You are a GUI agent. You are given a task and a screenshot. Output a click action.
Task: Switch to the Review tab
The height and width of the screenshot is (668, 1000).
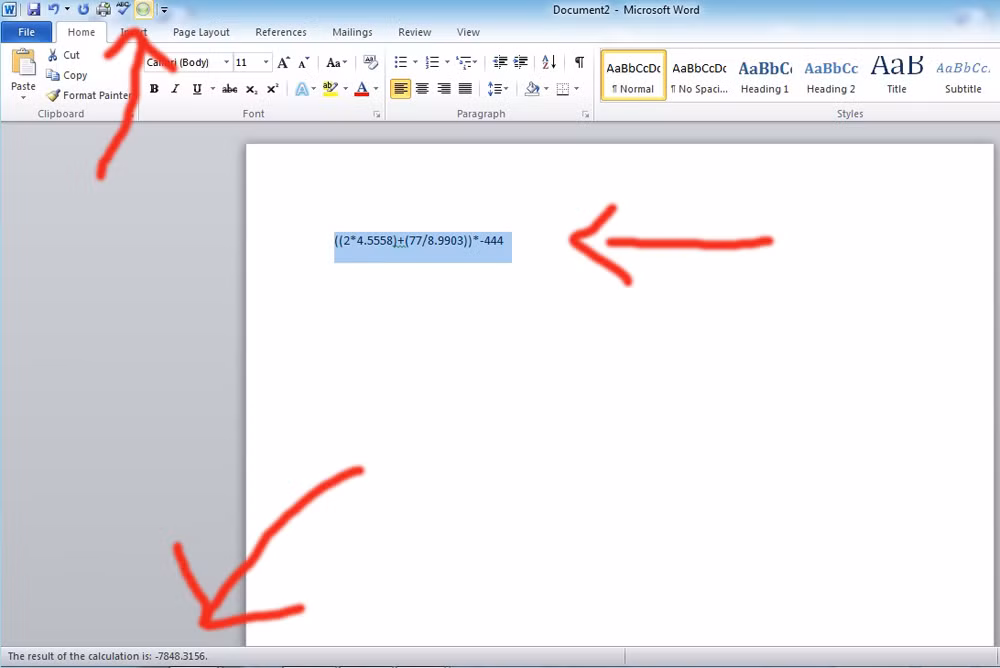(414, 31)
